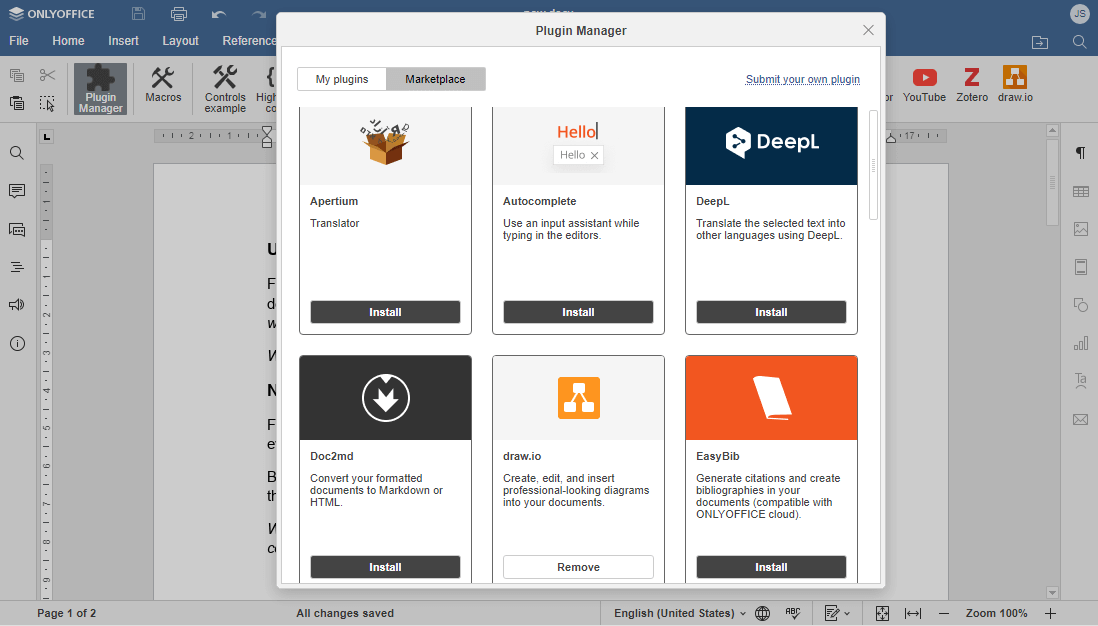Open mail merge settings in the right sidebar

(x=1080, y=419)
